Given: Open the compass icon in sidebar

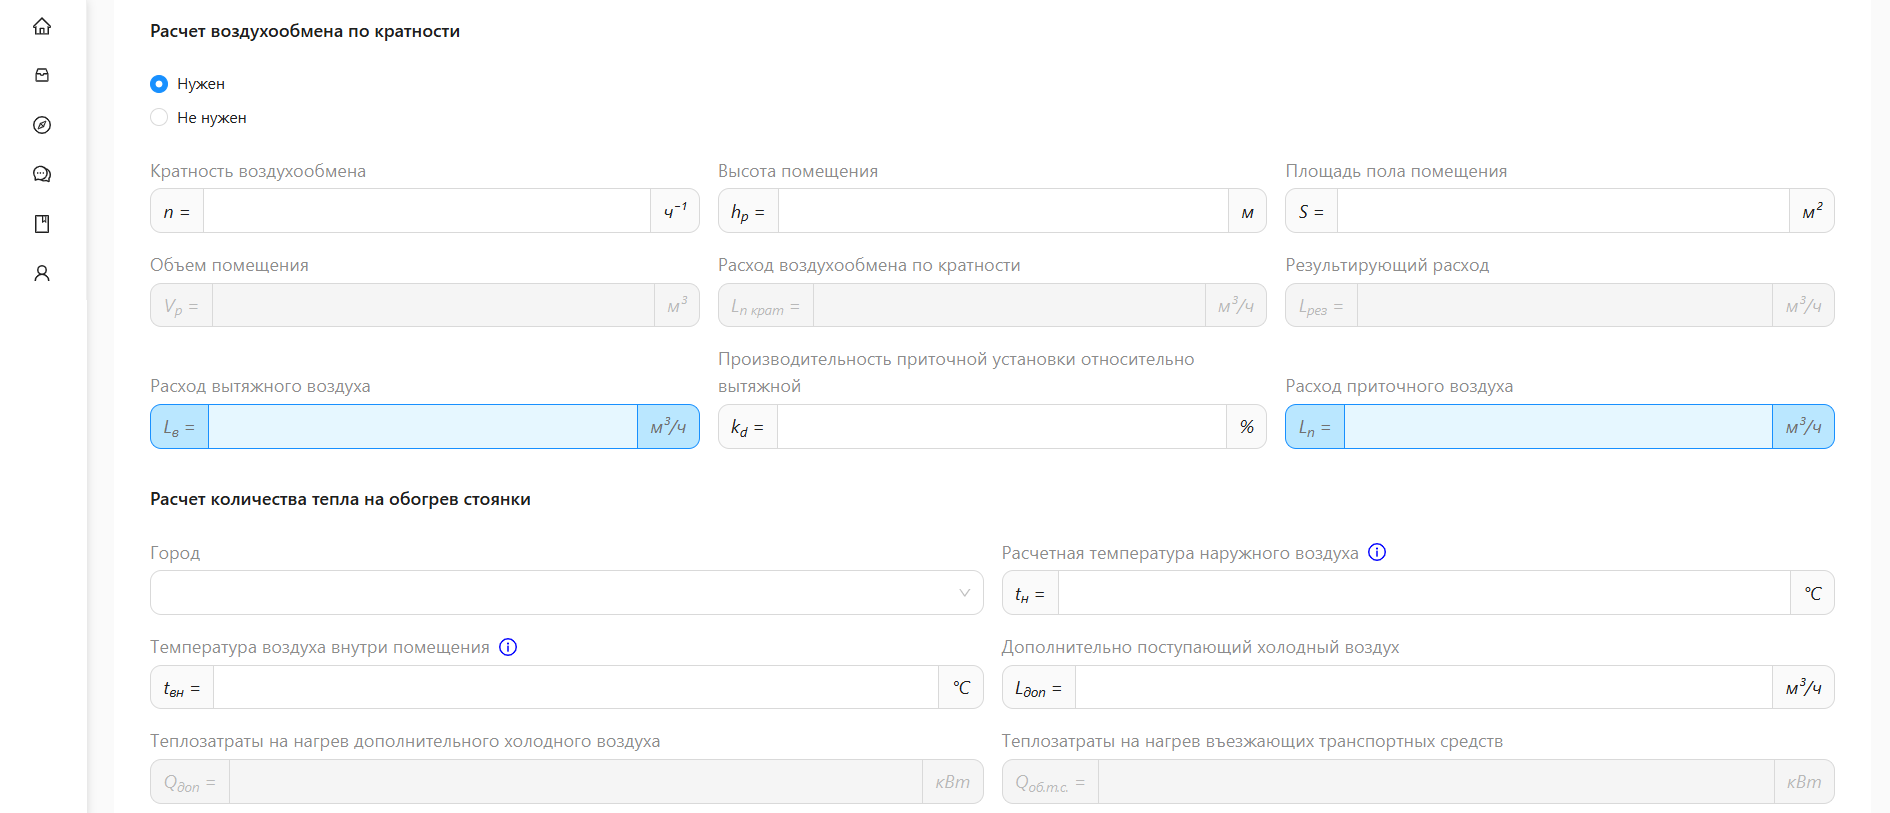Looking at the screenshot, I should click(x=42, y=125).
